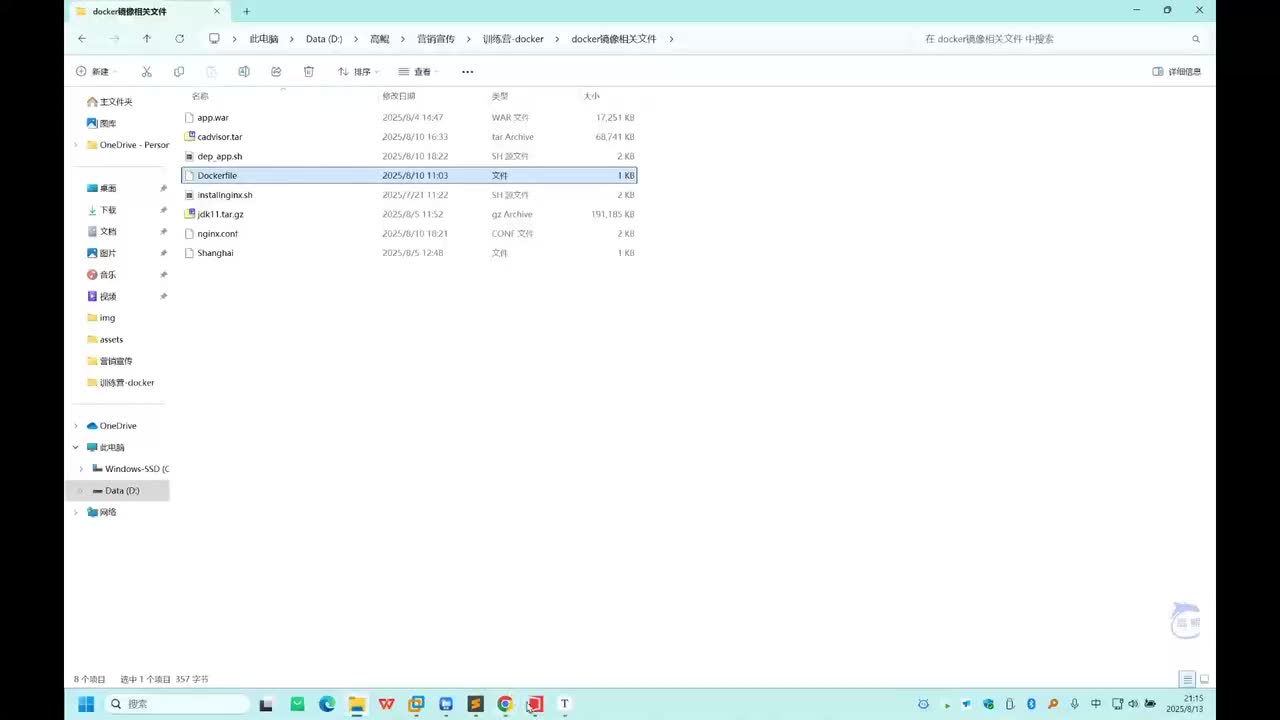Switch to details list view icon
This screenshot has height=720, width=1280.
point(1187,679)
